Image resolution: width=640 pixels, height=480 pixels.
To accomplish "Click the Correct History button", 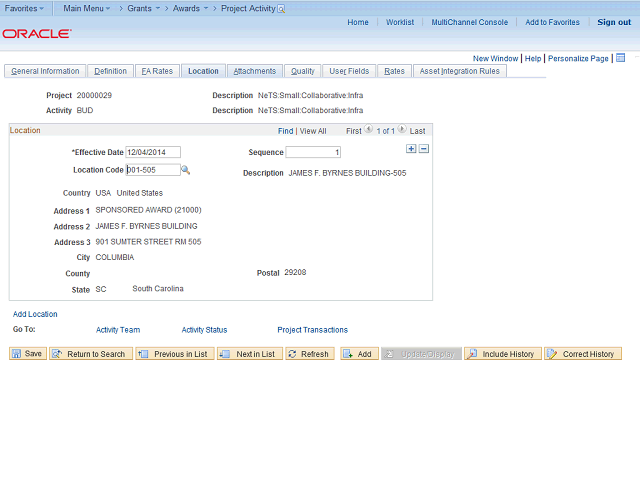I will (x=583, y=353).
